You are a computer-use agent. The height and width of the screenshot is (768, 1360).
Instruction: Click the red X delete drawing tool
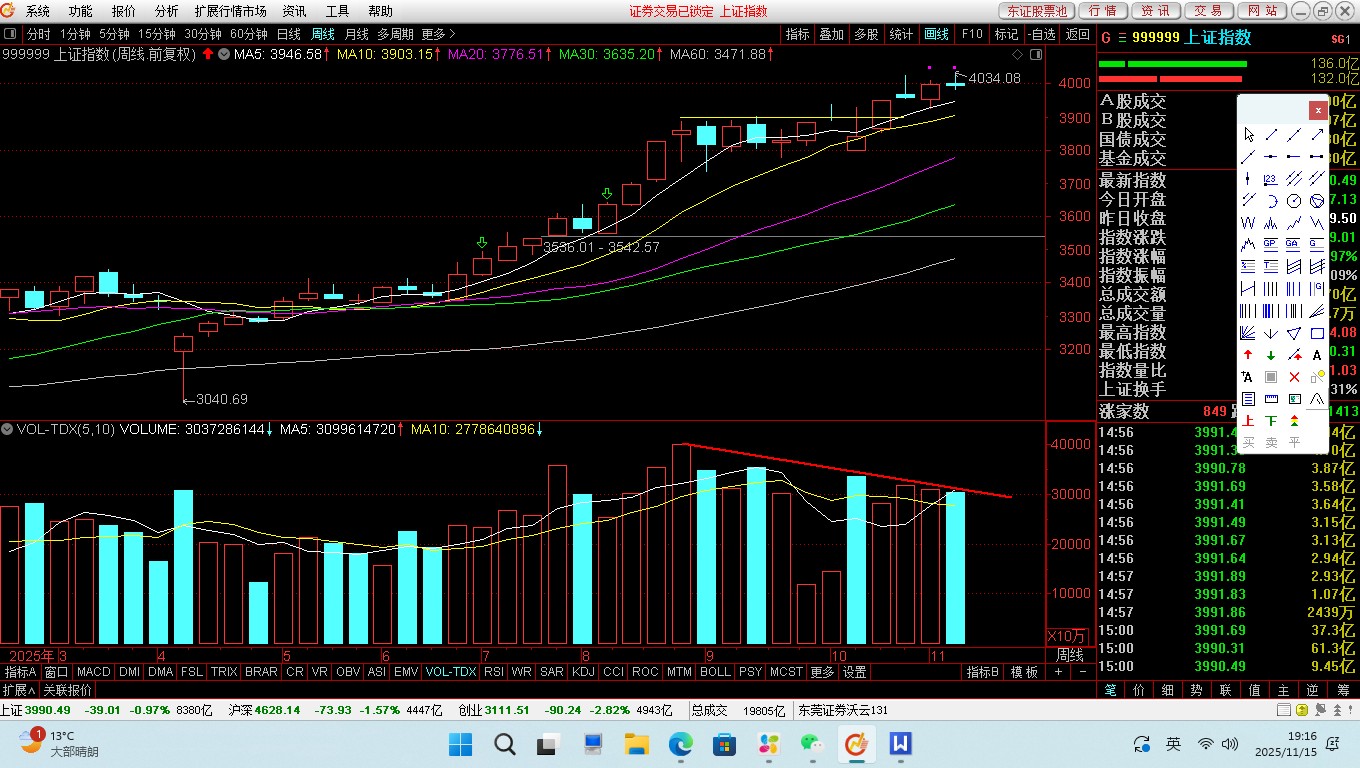pyautogui.click(x=1294, y=377)
